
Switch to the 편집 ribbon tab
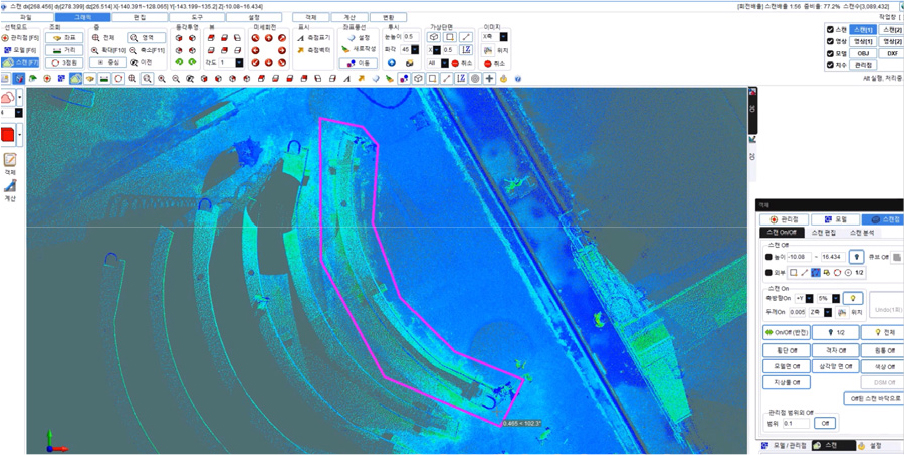click(140, 17)
